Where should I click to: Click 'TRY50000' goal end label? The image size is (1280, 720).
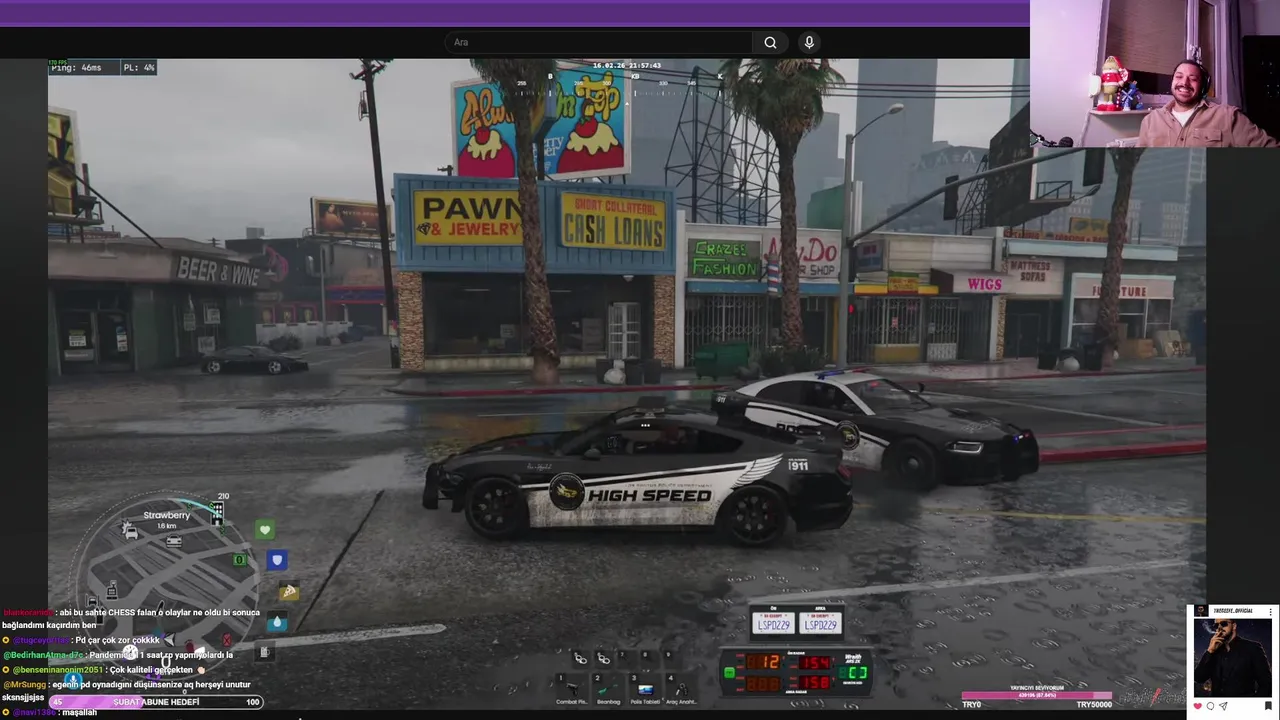coord(1094,705)
